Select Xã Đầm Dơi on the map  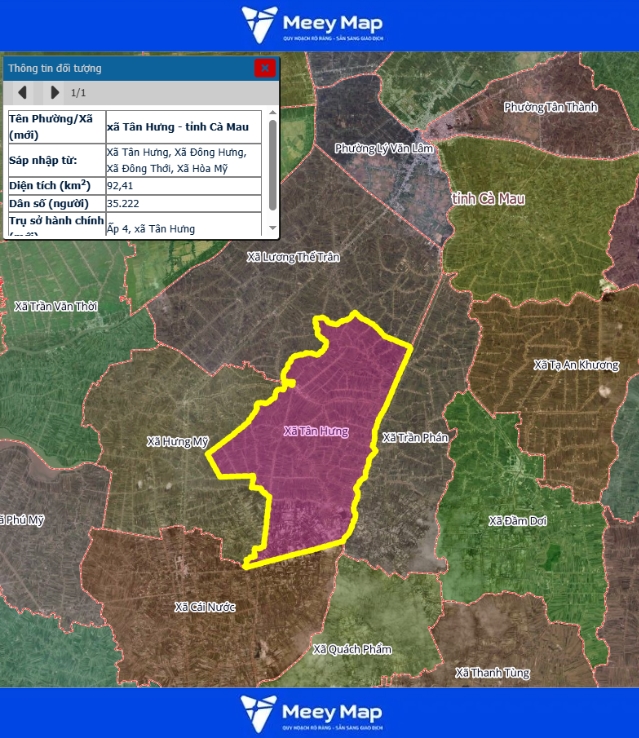click(x=516, y=521)
